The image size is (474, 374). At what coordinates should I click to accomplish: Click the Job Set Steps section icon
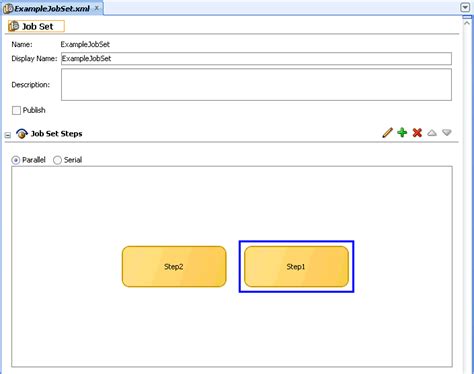22,134
